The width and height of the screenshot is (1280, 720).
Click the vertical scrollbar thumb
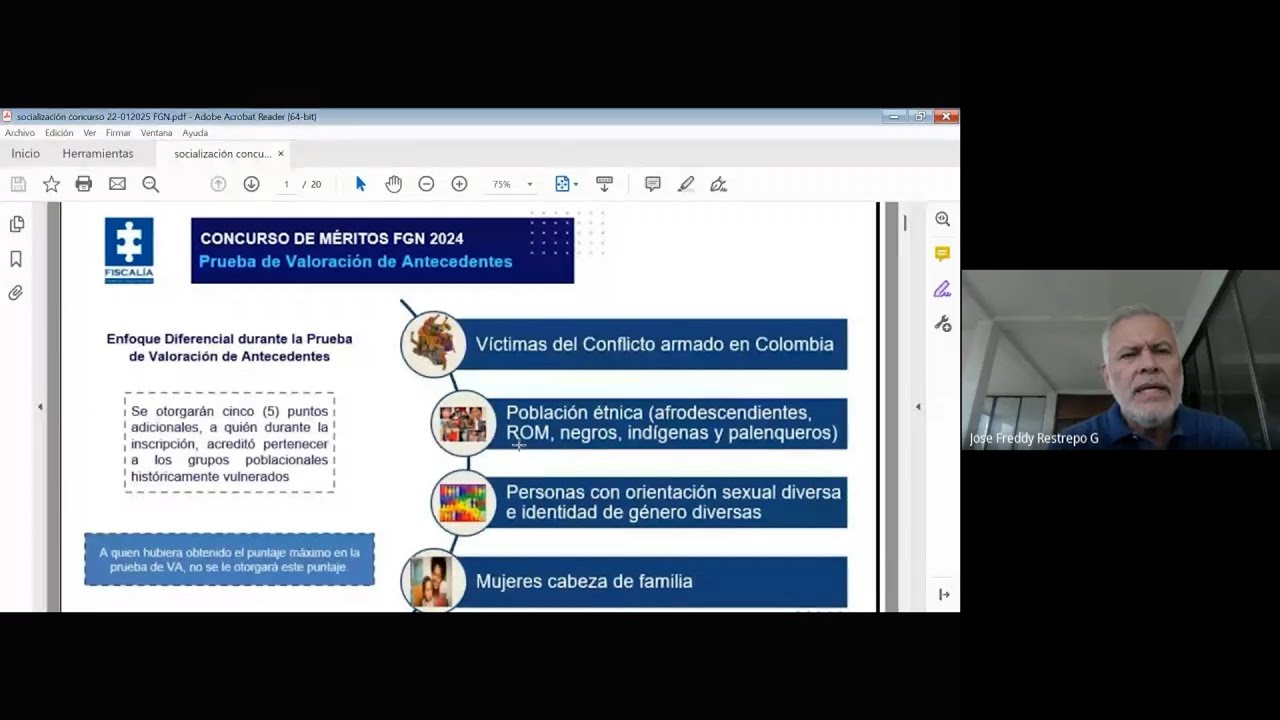[905, 222]
